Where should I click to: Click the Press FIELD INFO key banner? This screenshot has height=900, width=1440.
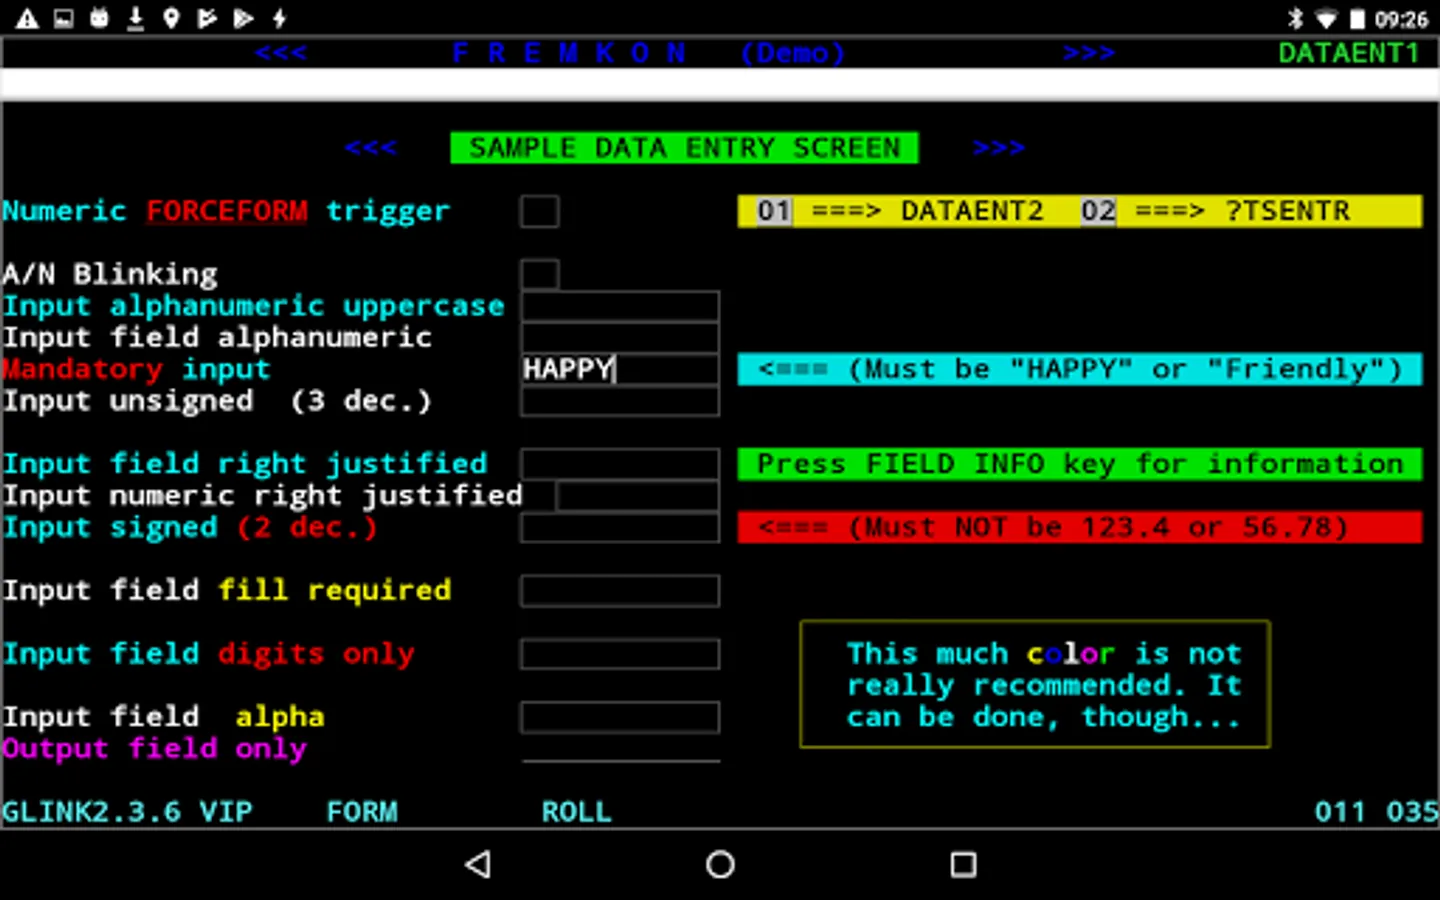coord(1080,464)
